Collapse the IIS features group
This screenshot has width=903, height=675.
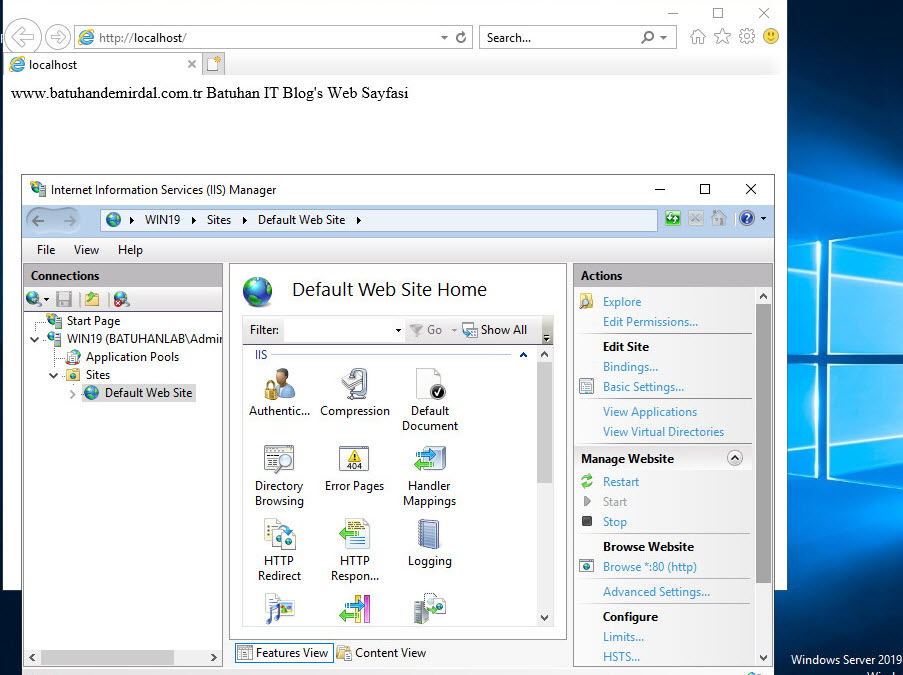[523, 355]
